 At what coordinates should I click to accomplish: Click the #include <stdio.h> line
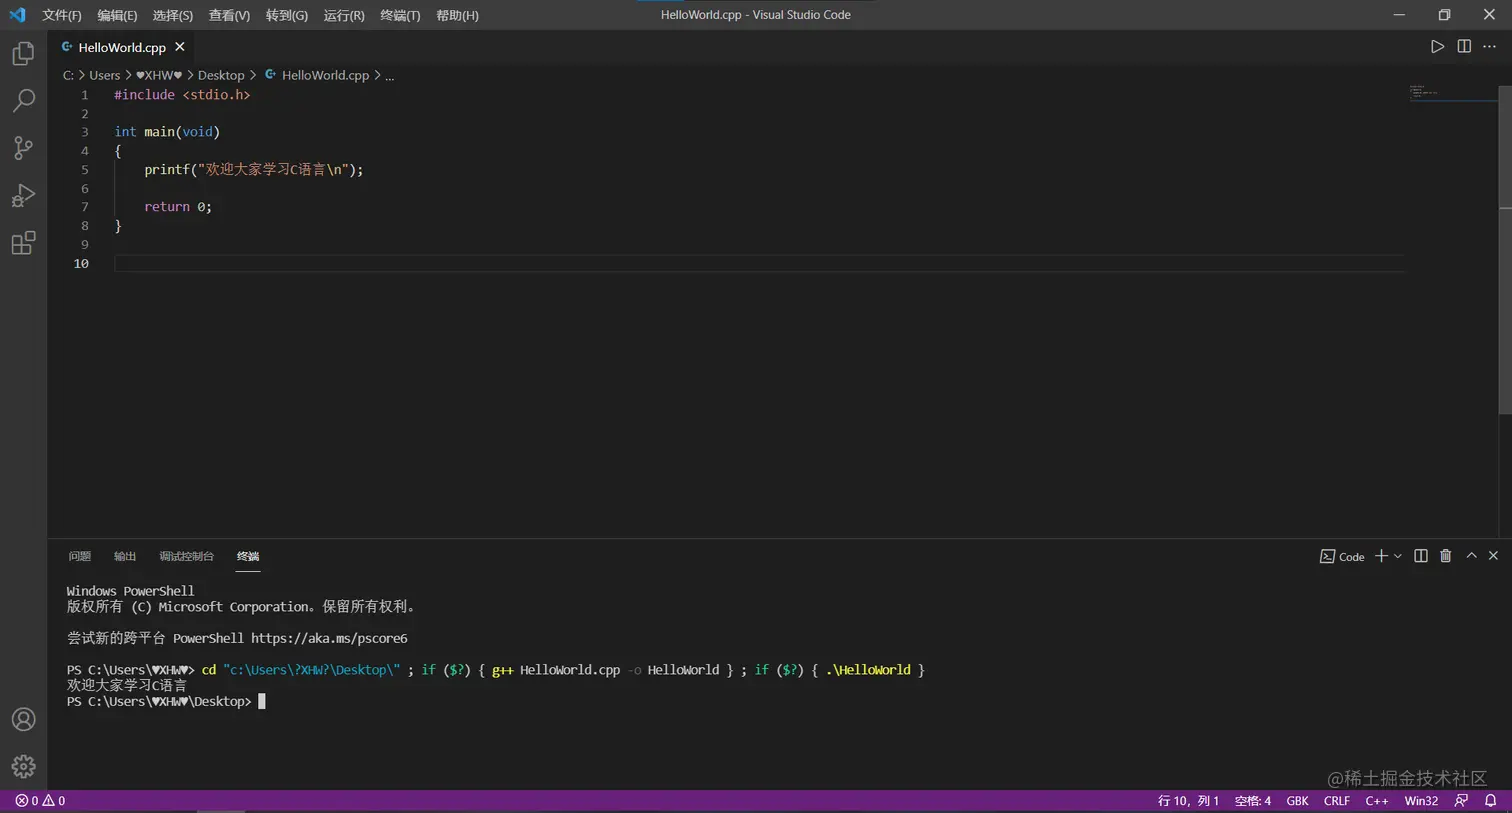[x=182, y=95]
